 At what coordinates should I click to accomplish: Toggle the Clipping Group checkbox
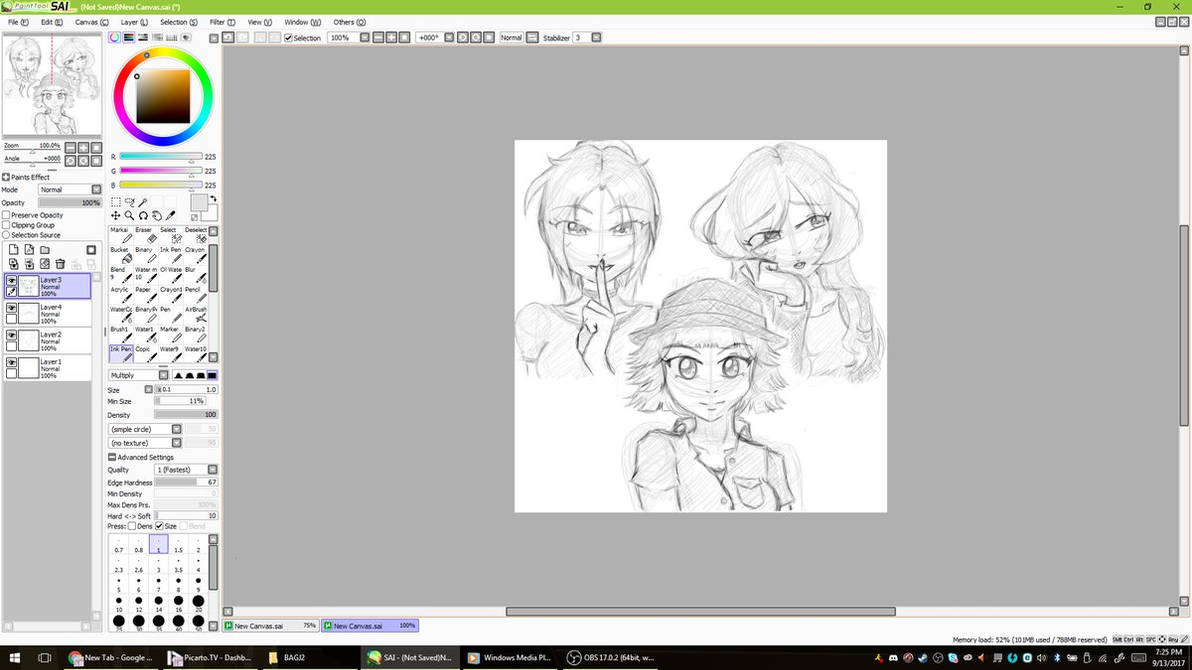pyautogui.click(x=7, y=225)
